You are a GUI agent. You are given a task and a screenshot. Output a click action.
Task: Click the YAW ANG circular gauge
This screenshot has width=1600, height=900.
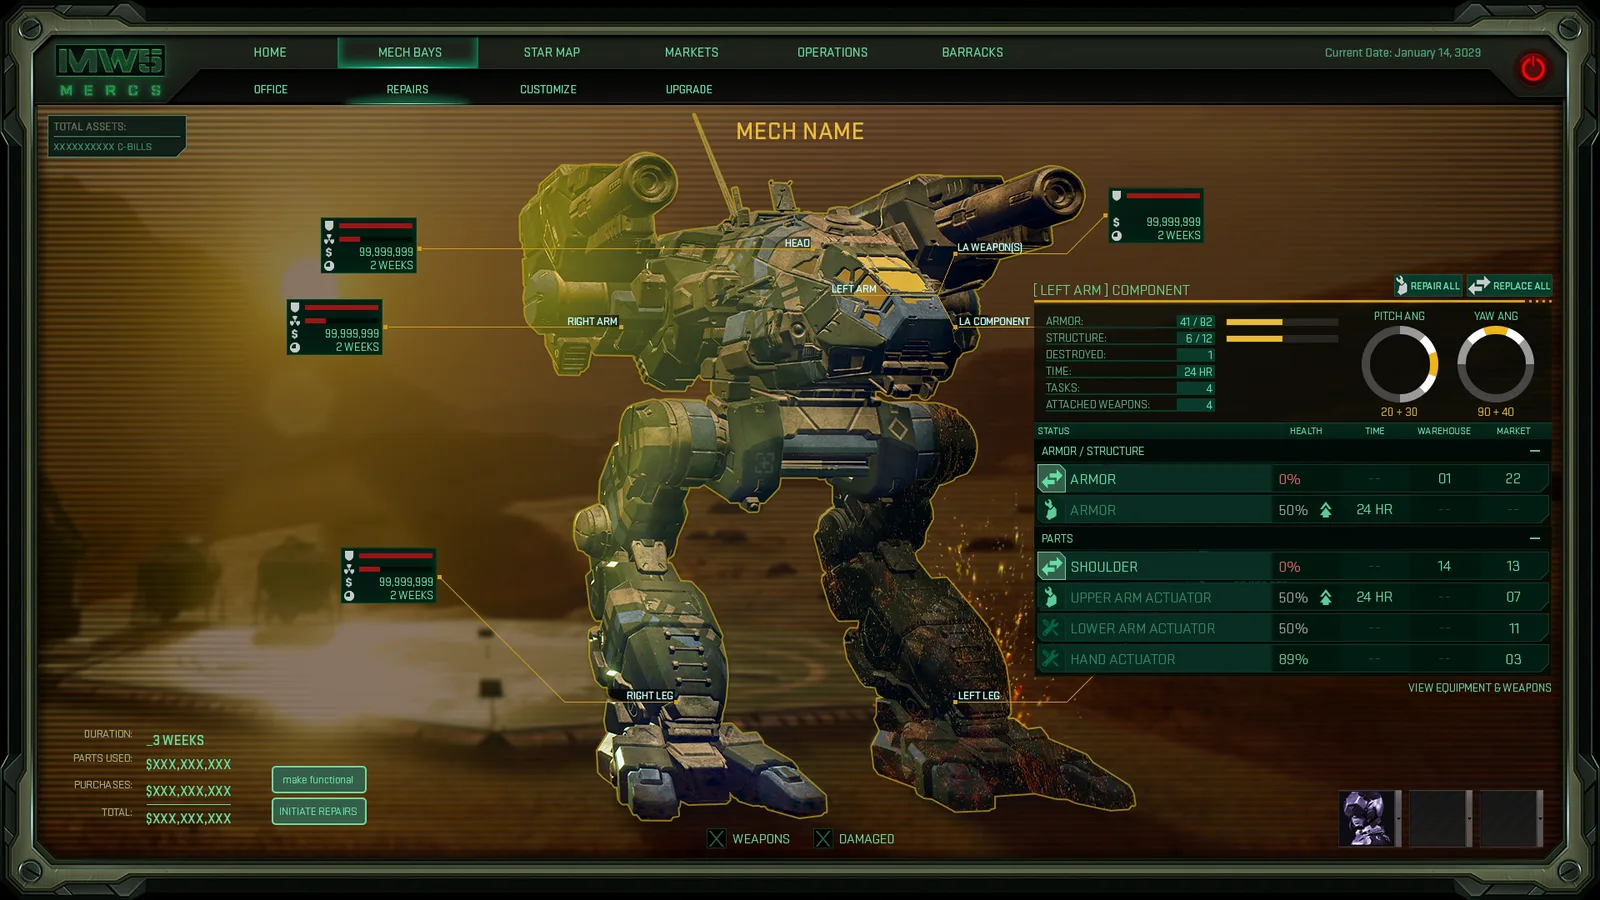point(1495,364)
